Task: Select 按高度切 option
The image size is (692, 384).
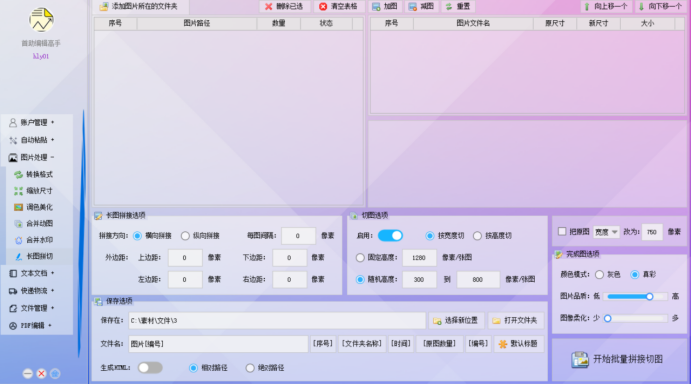Action: tap(477, 236)
